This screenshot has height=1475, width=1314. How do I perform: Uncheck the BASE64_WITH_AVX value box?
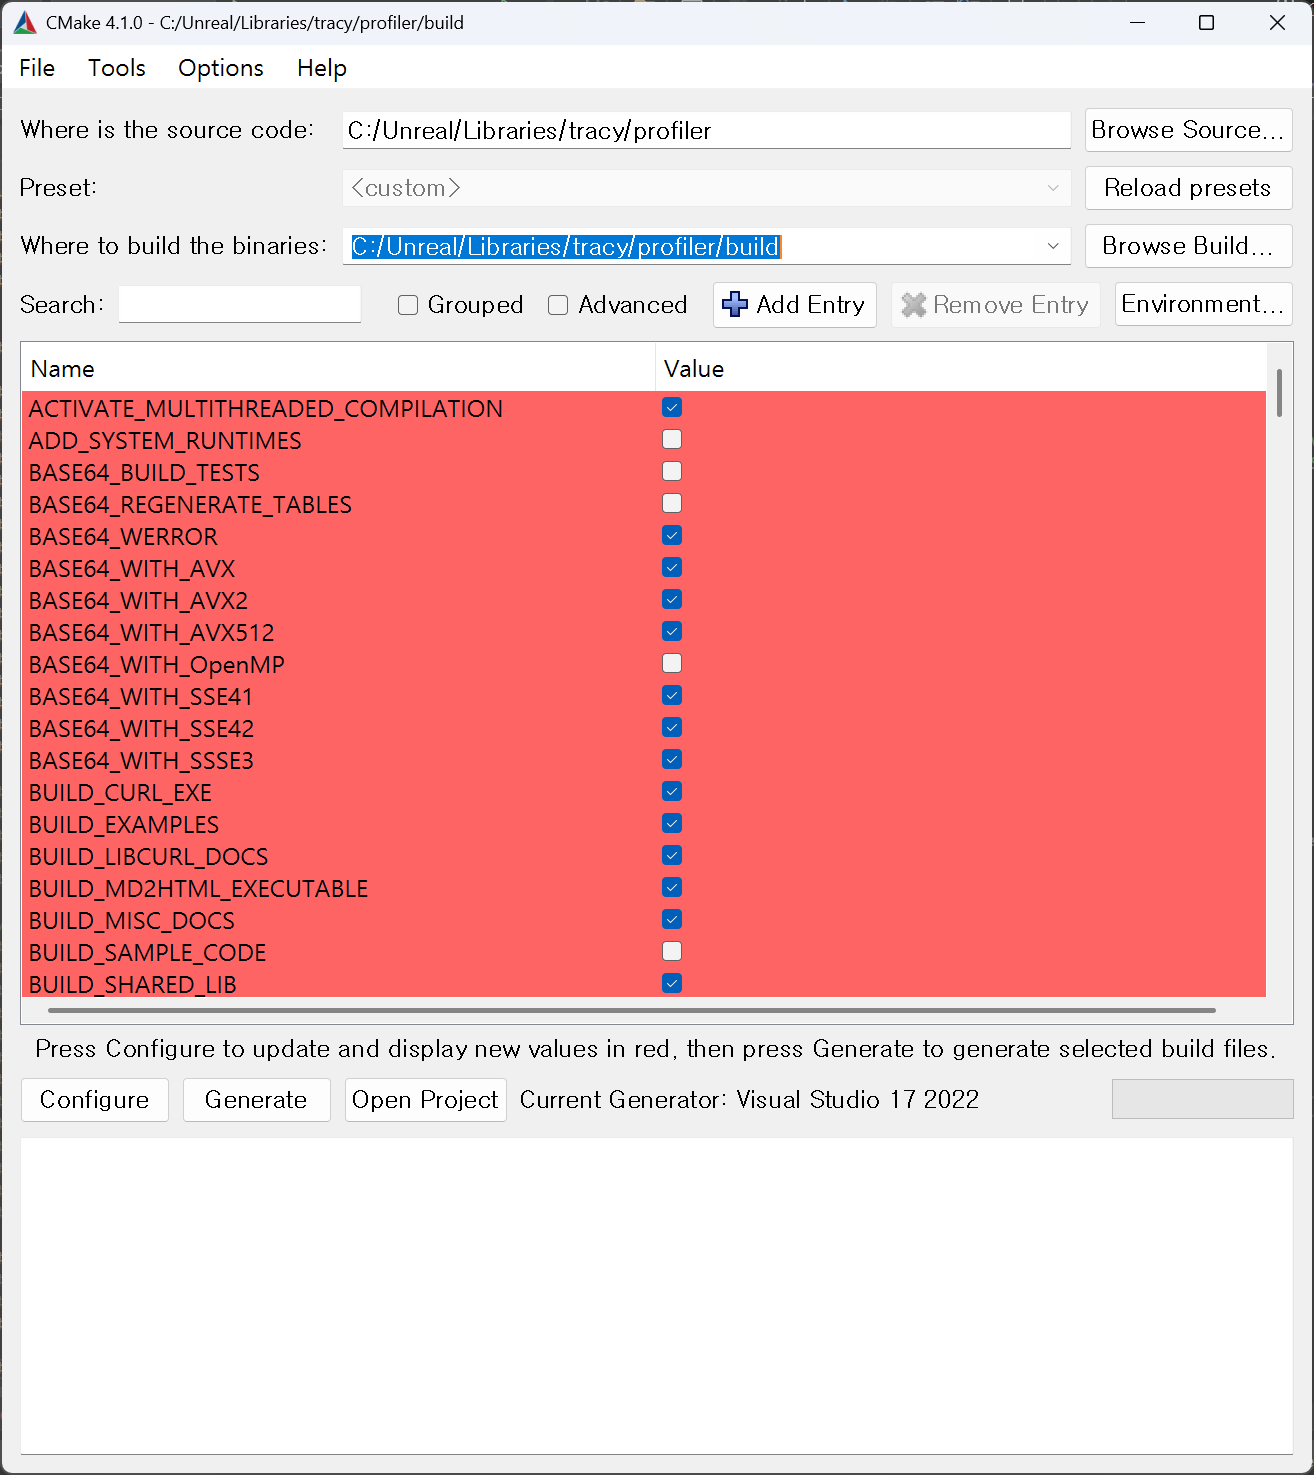click(x=672, y=568)
